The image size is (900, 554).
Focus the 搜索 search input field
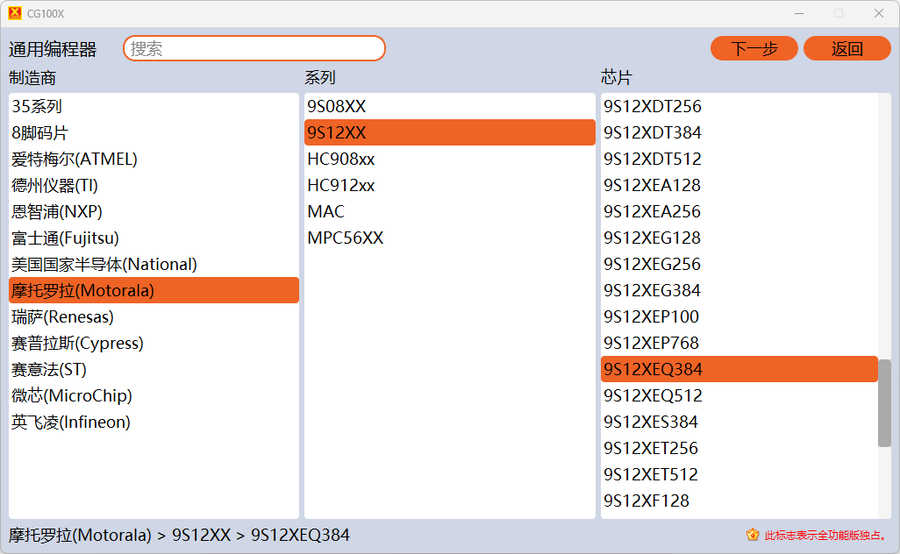point(254,48)
